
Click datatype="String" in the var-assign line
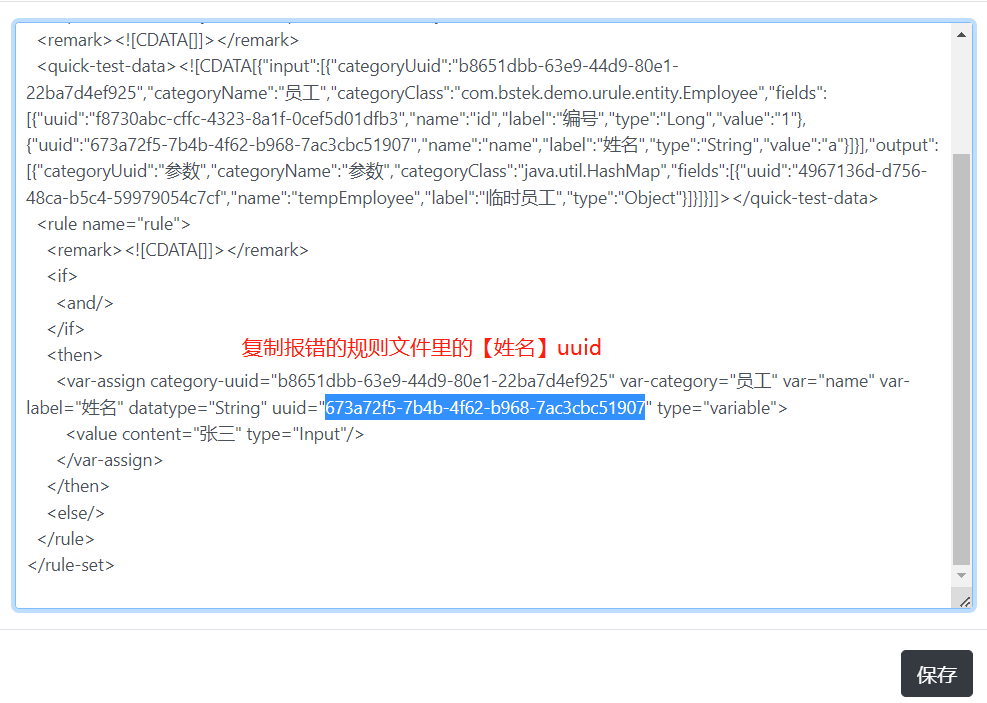[x=198, y=408]
